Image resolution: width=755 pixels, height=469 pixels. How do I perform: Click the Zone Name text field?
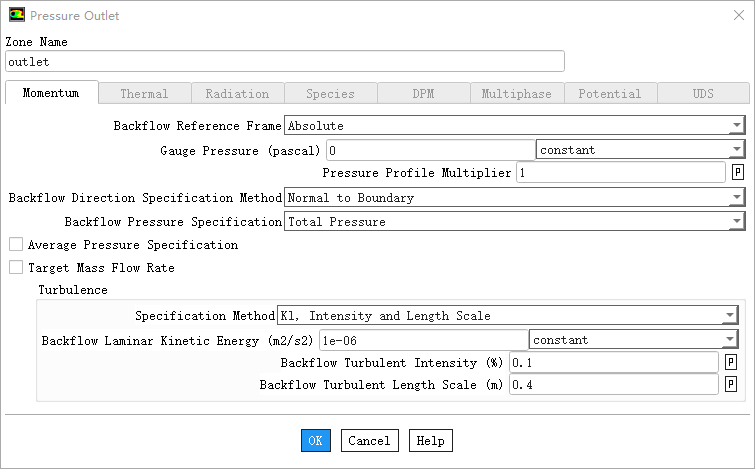pos(284,62)
